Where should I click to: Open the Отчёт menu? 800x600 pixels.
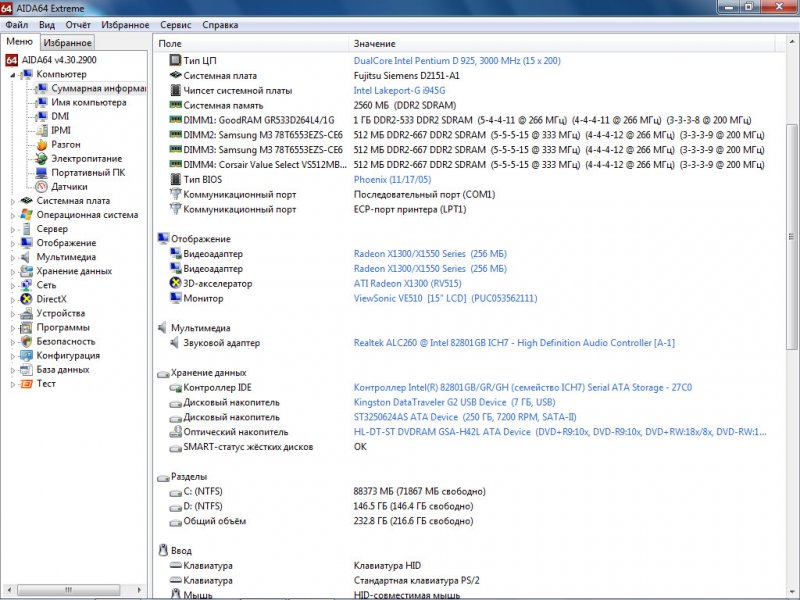(x=77, y=24)
